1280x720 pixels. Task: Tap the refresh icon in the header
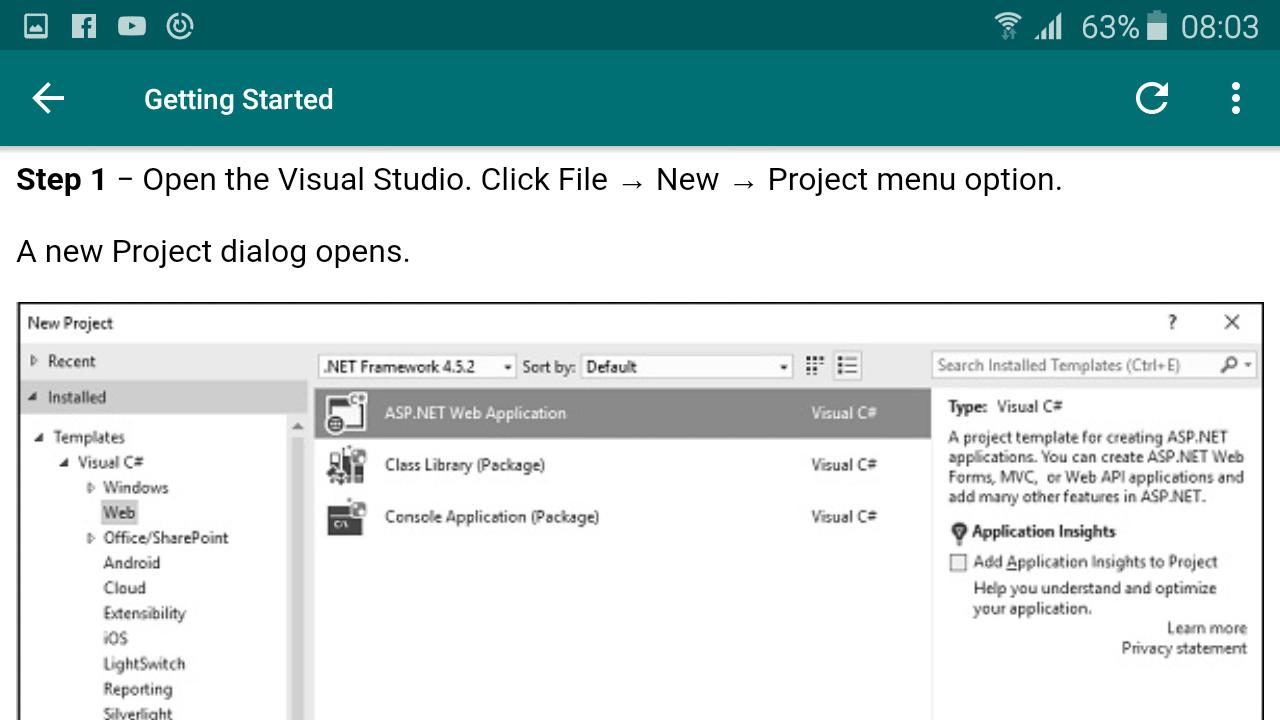pos(1152,98)
